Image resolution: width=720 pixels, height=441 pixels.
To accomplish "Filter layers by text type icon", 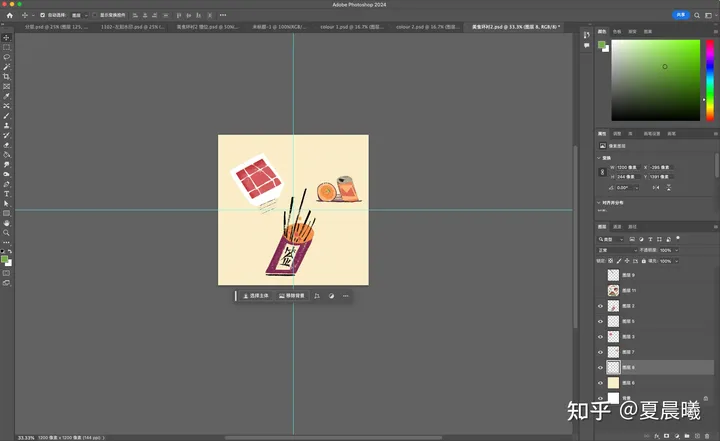I will (x=650, y=239).
